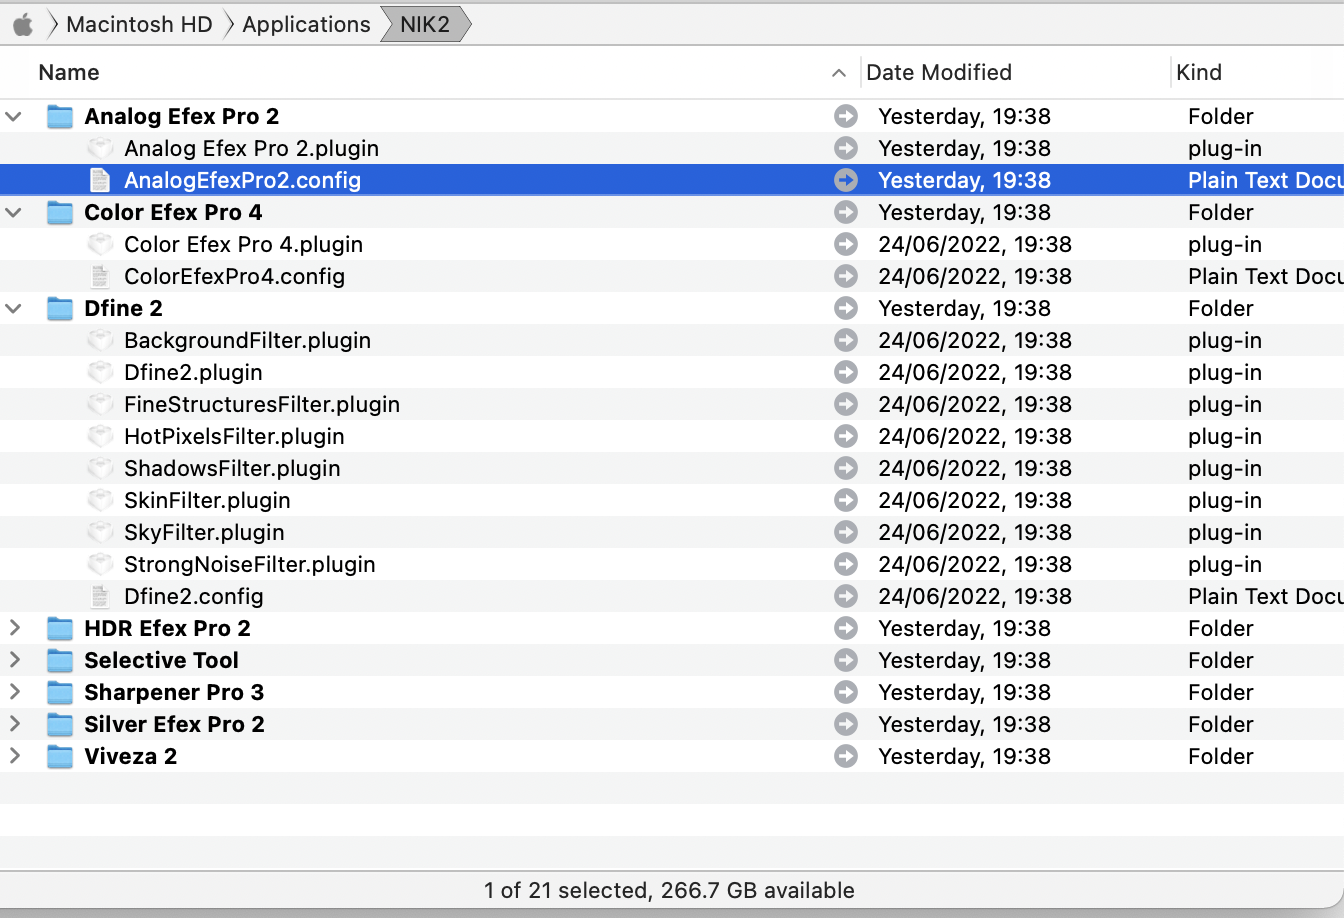Select SkyFilter.plugin file name
The width and height of the screenshot is (1344, 918).
tap(205, 532)
